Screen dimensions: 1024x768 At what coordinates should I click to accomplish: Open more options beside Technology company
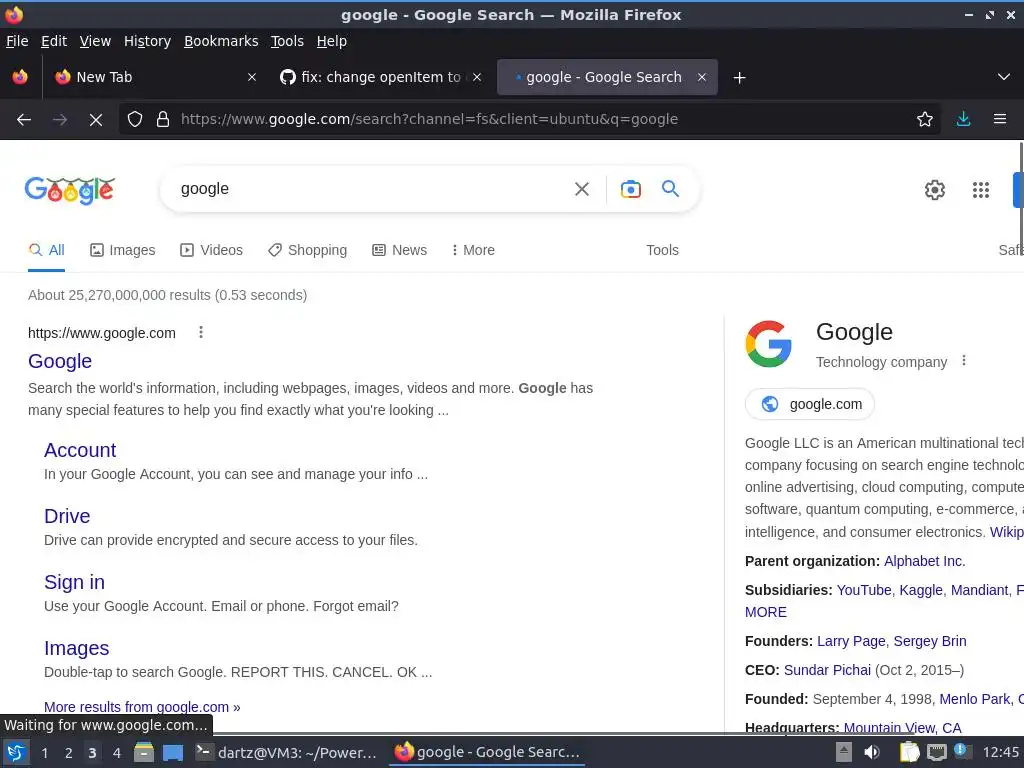(x=964, y=361)
